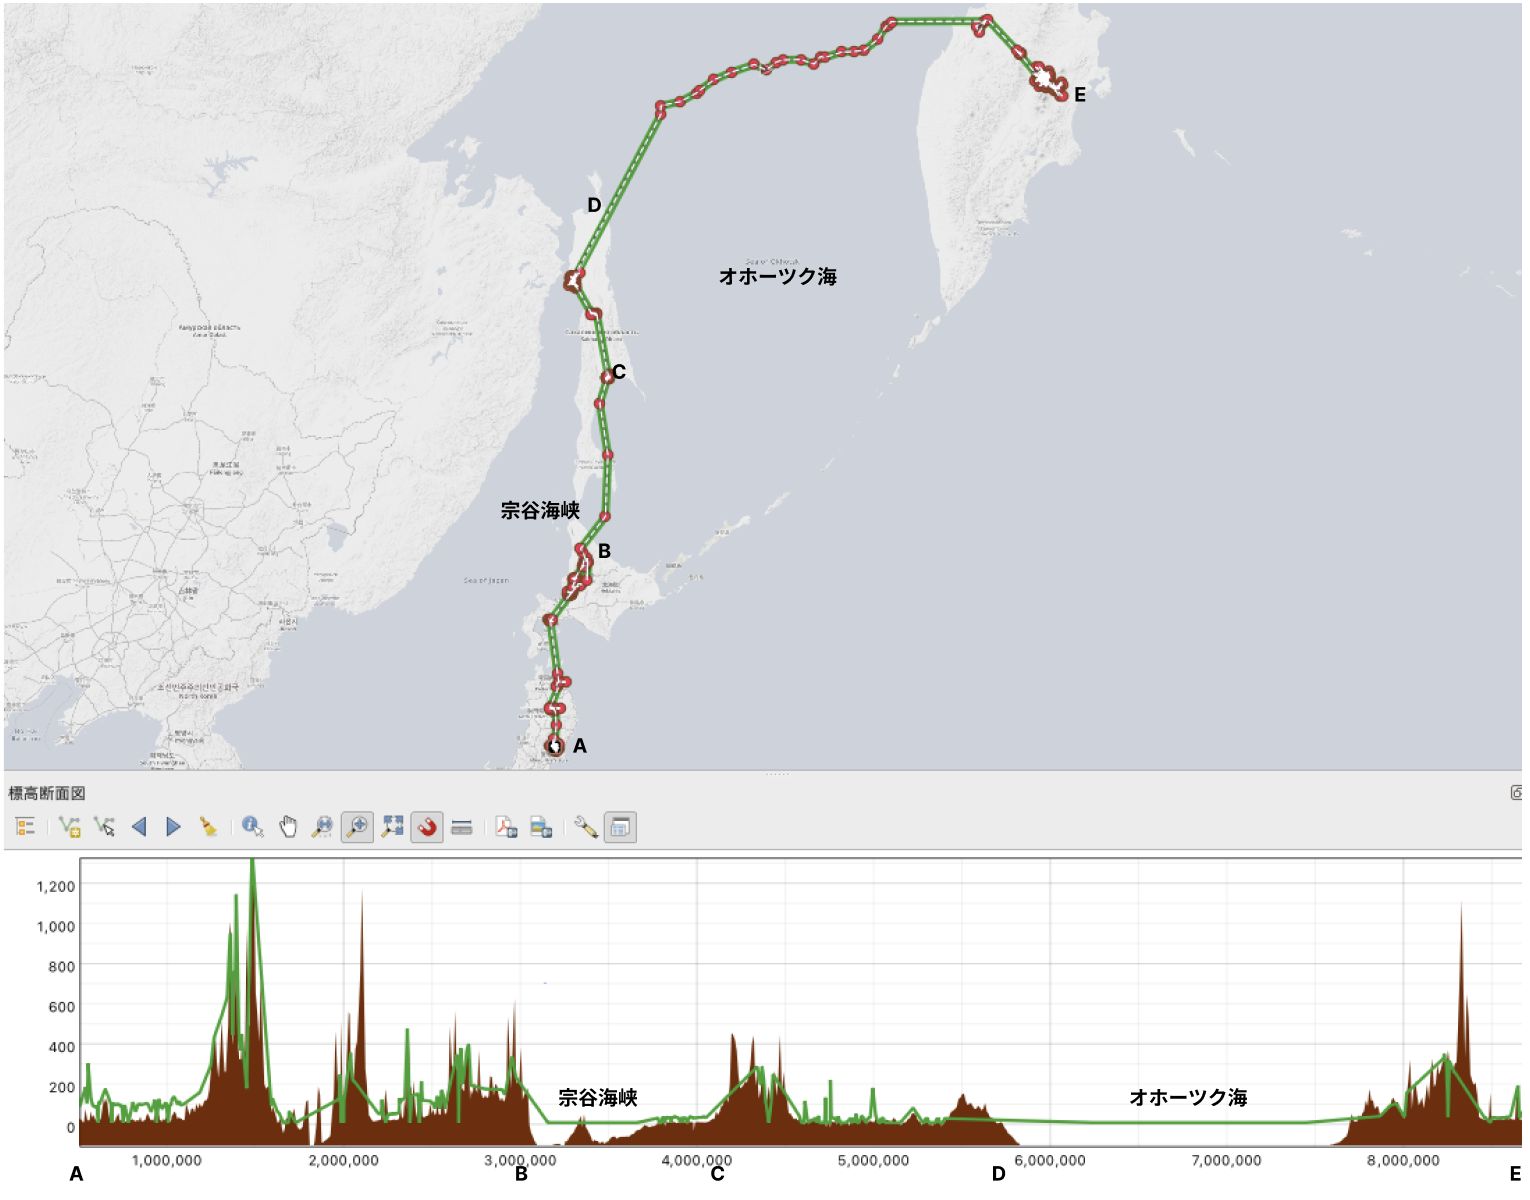Image resolution: width=1530 pixels, height=1200 pixels.
Task: Click the 宗谷海峡 label in elevation chart
Action: [x=598, y=1097]
